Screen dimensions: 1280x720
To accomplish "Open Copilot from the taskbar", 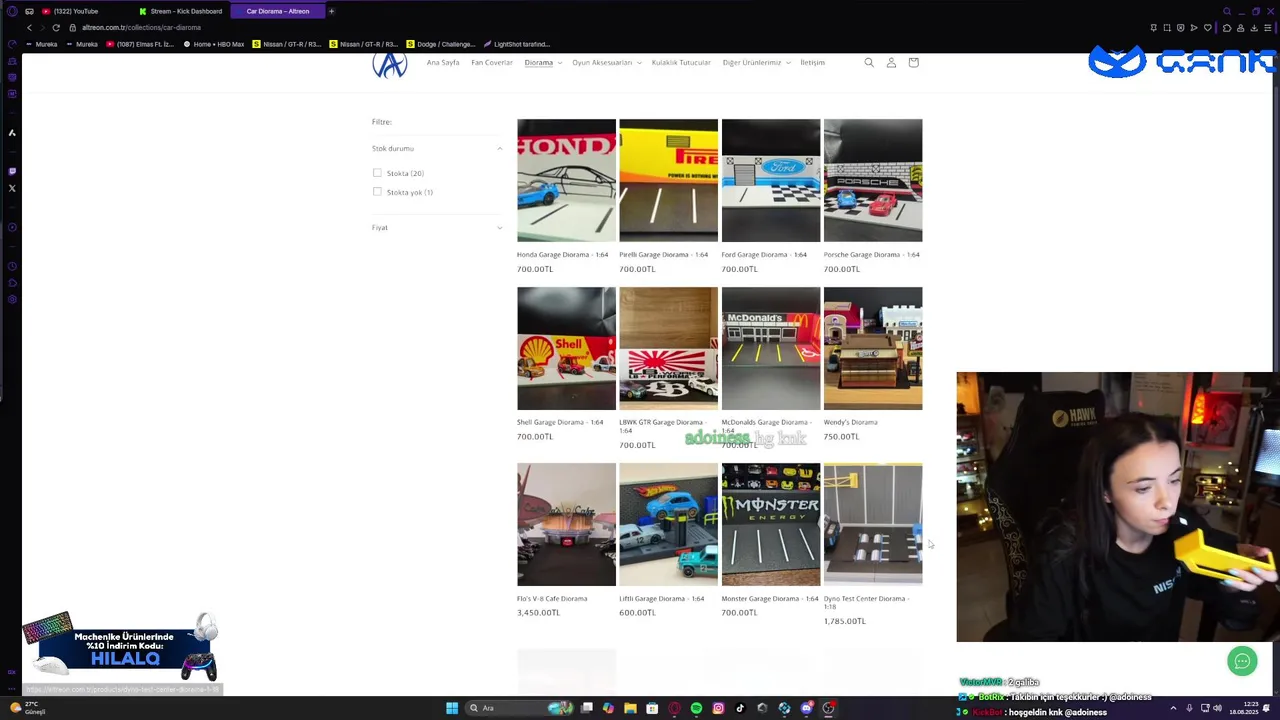I will (x=608, y=708).
